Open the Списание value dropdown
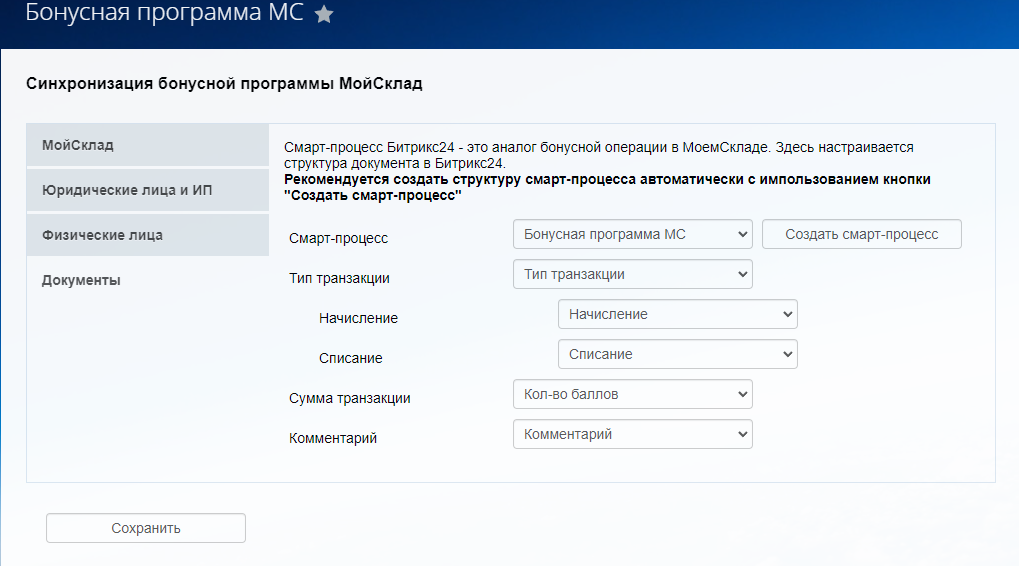 tap(677, 354)
